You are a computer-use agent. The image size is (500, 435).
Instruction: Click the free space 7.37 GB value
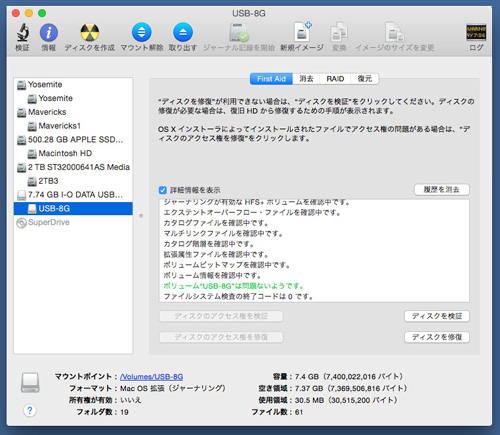(351, 389)
